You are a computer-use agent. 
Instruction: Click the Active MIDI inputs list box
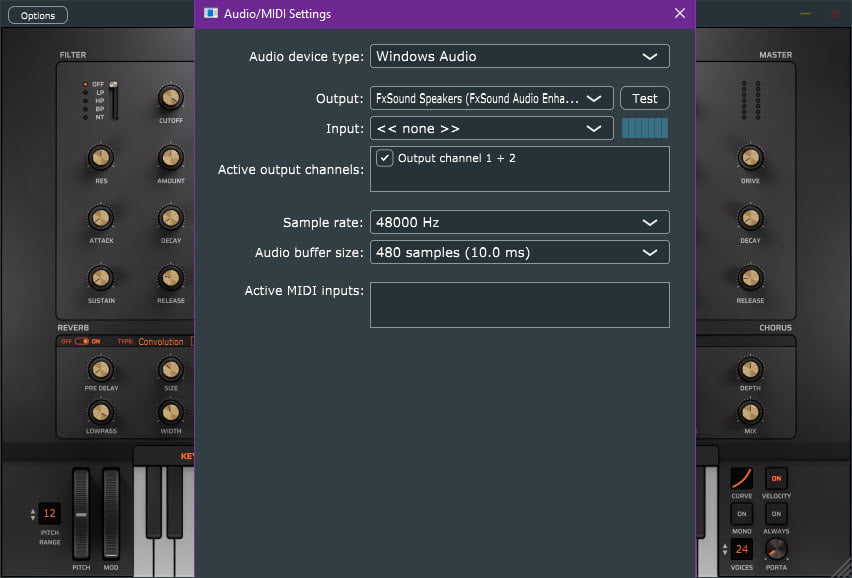click(519, 305)
